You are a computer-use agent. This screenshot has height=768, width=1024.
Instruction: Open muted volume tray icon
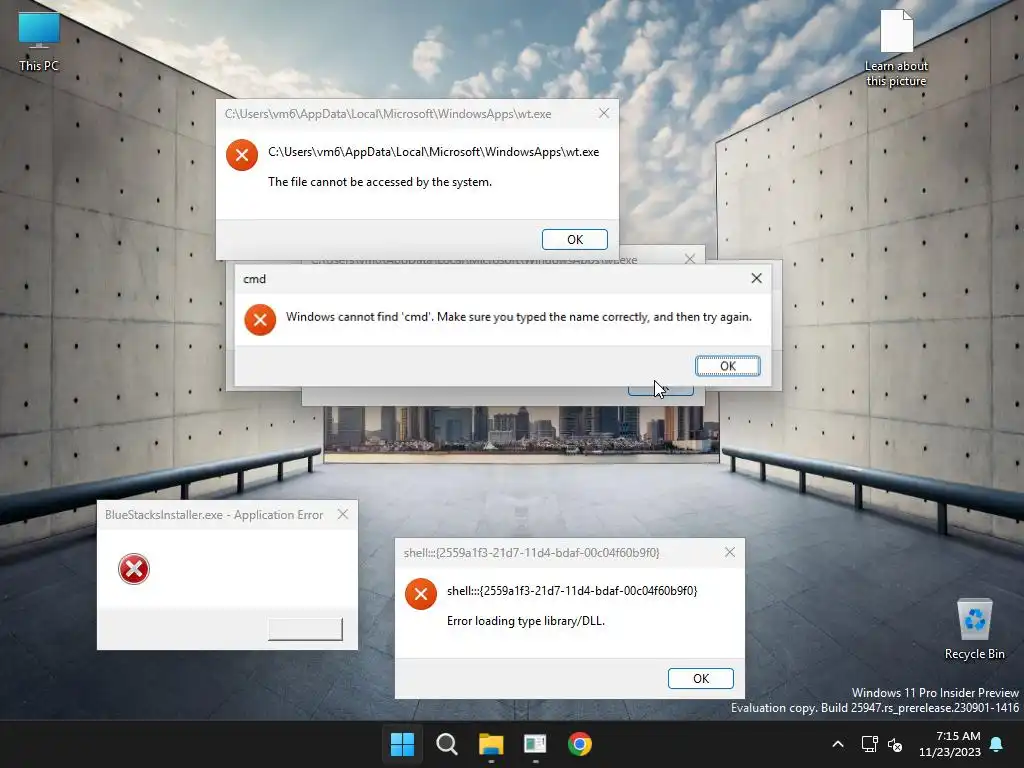[x=895, y=744]
